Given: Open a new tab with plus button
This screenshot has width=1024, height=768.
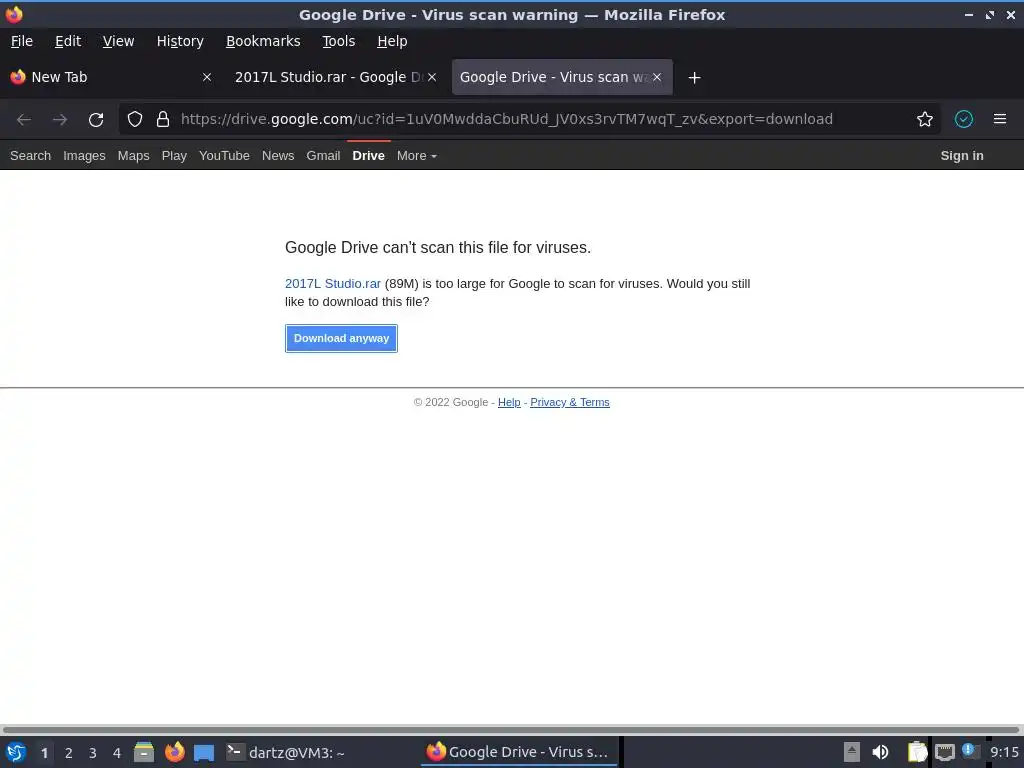Looking at the screenshot, I should pyautogui.click(x=694, y=78).
